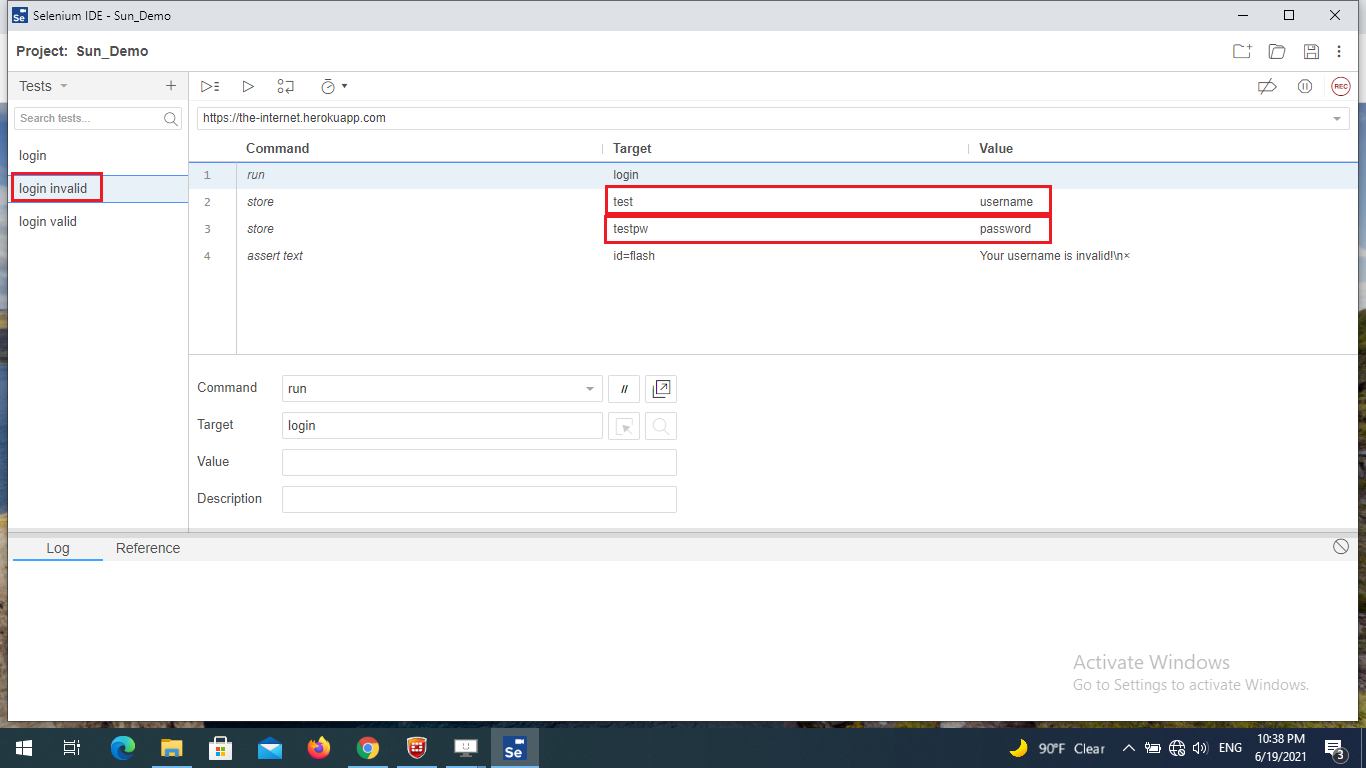Select the 'run' command row
This screenshot has width=1366, height=768.
pos(773,175)
